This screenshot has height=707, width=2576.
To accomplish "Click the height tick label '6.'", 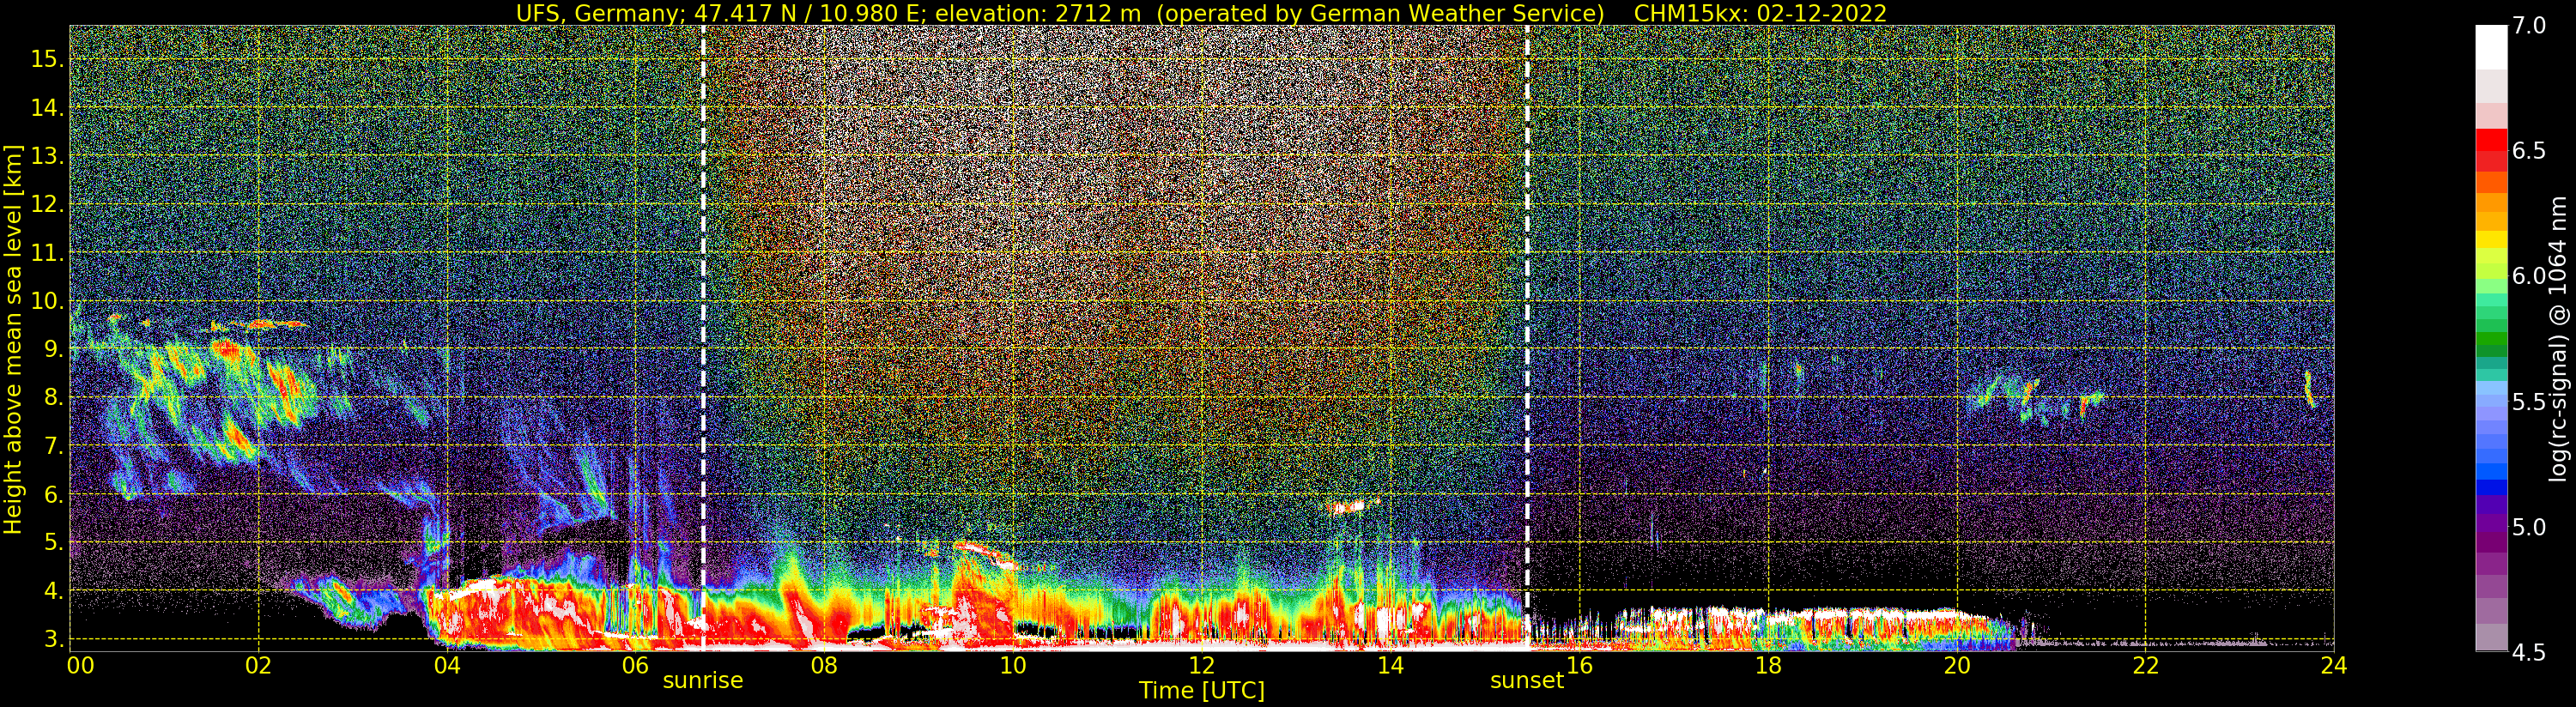I will click(x=54, y=494).
